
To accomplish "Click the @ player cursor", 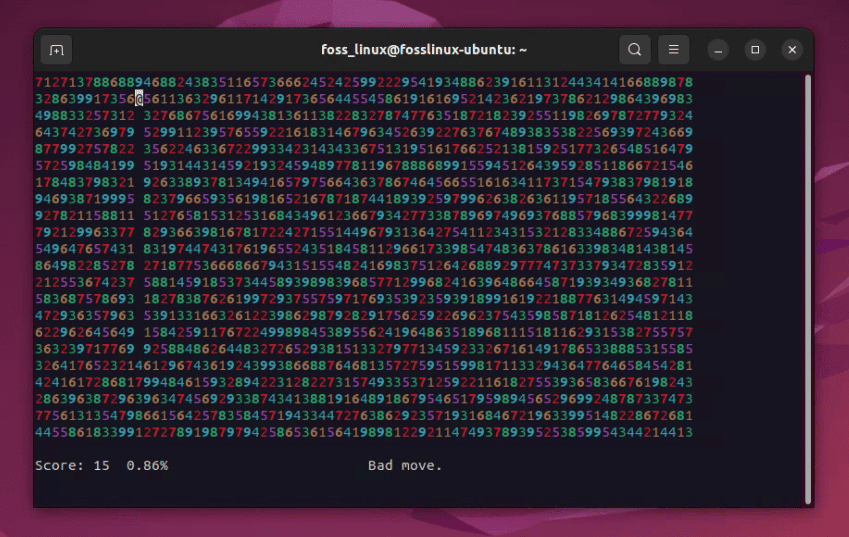I will [x=139, y=99].
